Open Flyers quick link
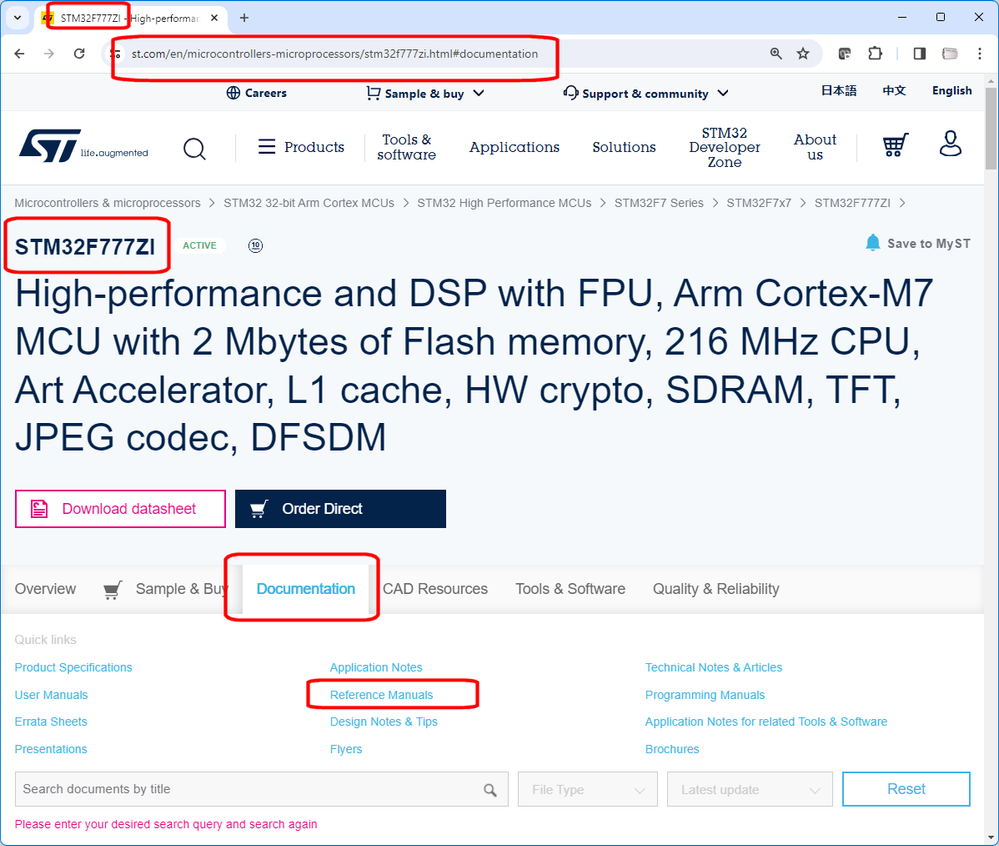The image size is (999, 846). click(x=346, y=749)
